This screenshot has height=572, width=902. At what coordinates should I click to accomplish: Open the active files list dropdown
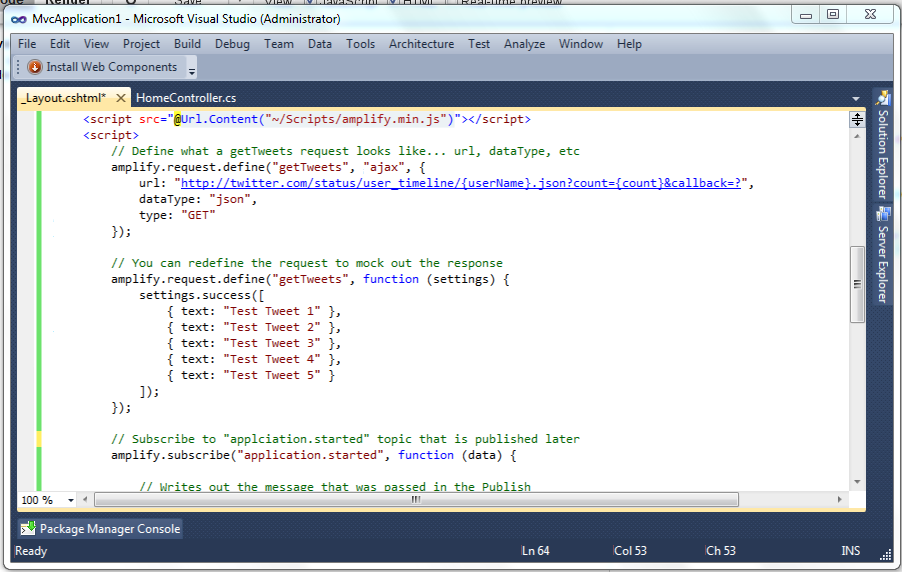pos(856,99)
